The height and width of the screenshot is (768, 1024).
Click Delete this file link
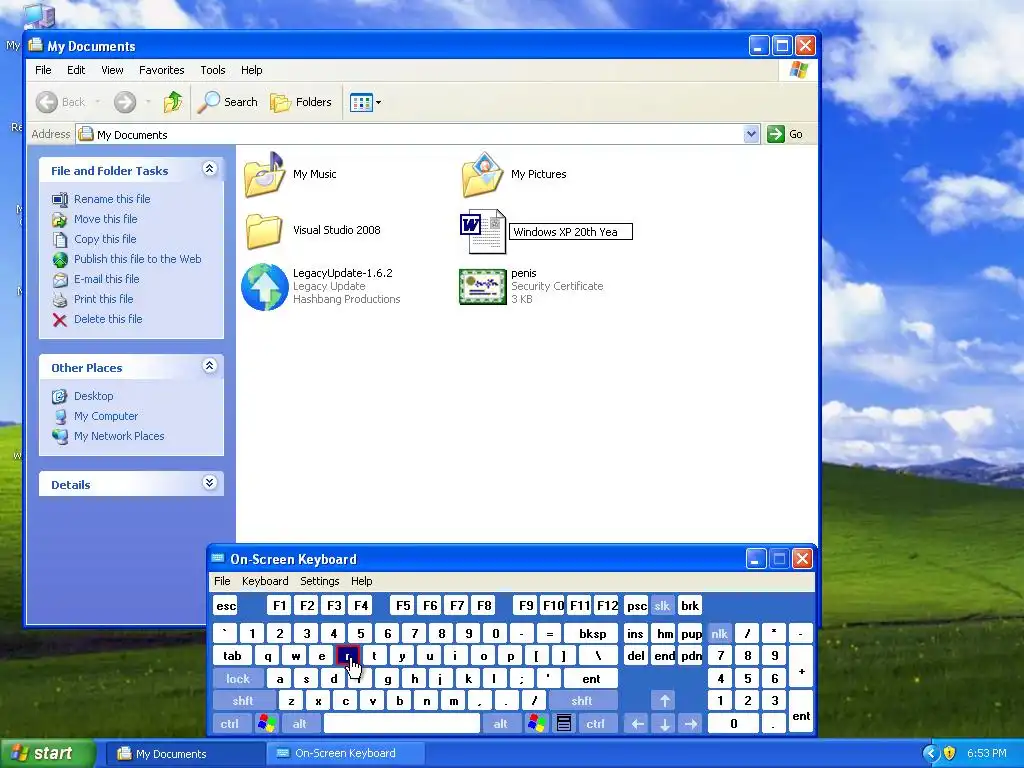click(x=108, y=319)
